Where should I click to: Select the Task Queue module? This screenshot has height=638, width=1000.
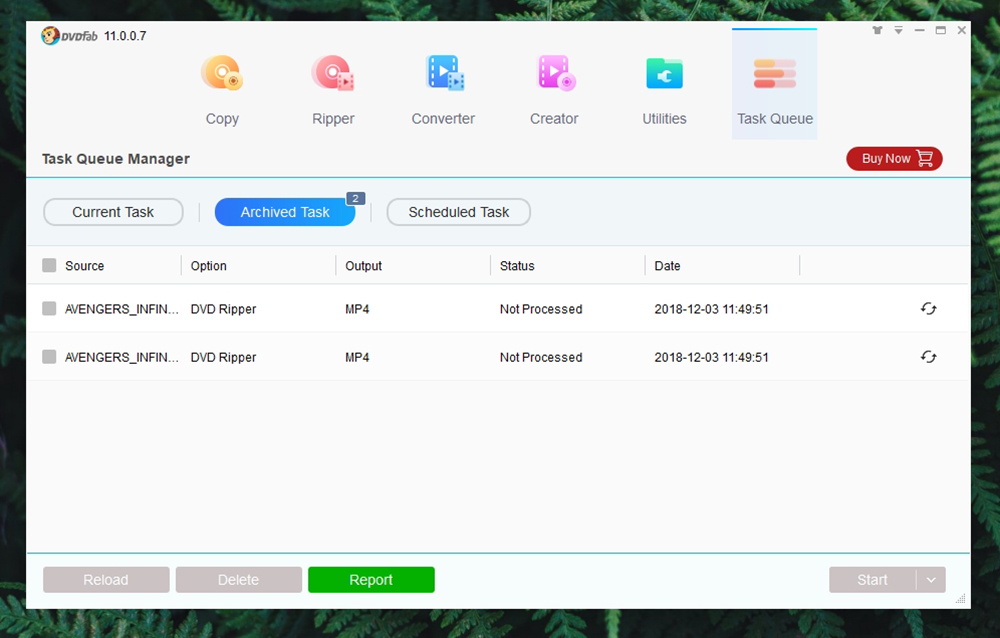(774, 84)
